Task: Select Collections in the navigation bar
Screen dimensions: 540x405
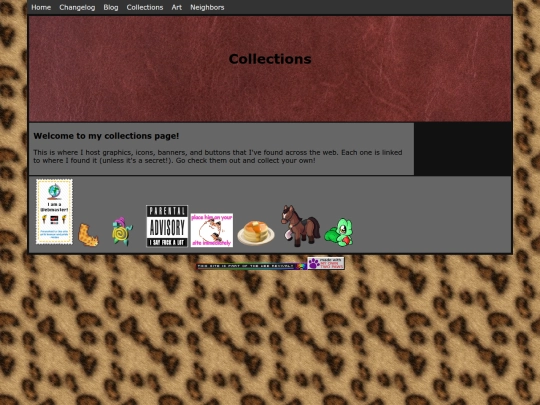Action: pos(145,7)
